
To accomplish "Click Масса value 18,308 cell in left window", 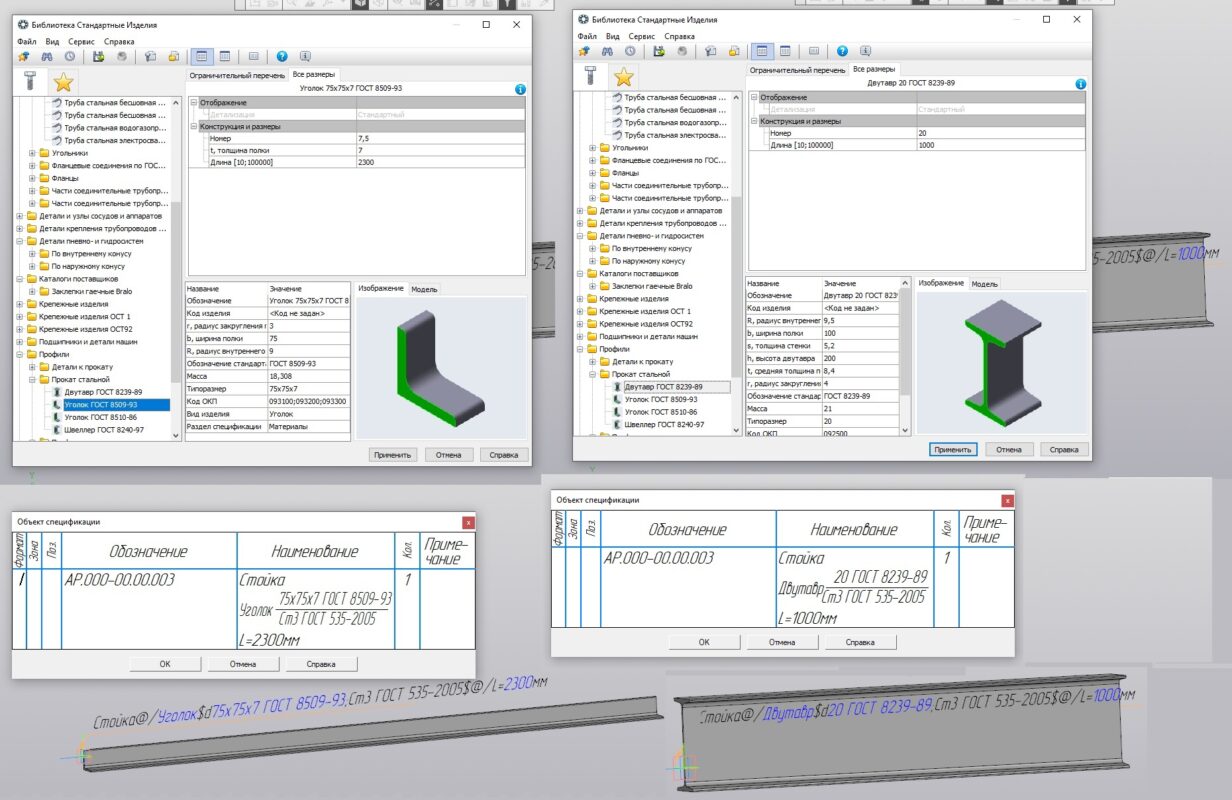I will [309, 376].
